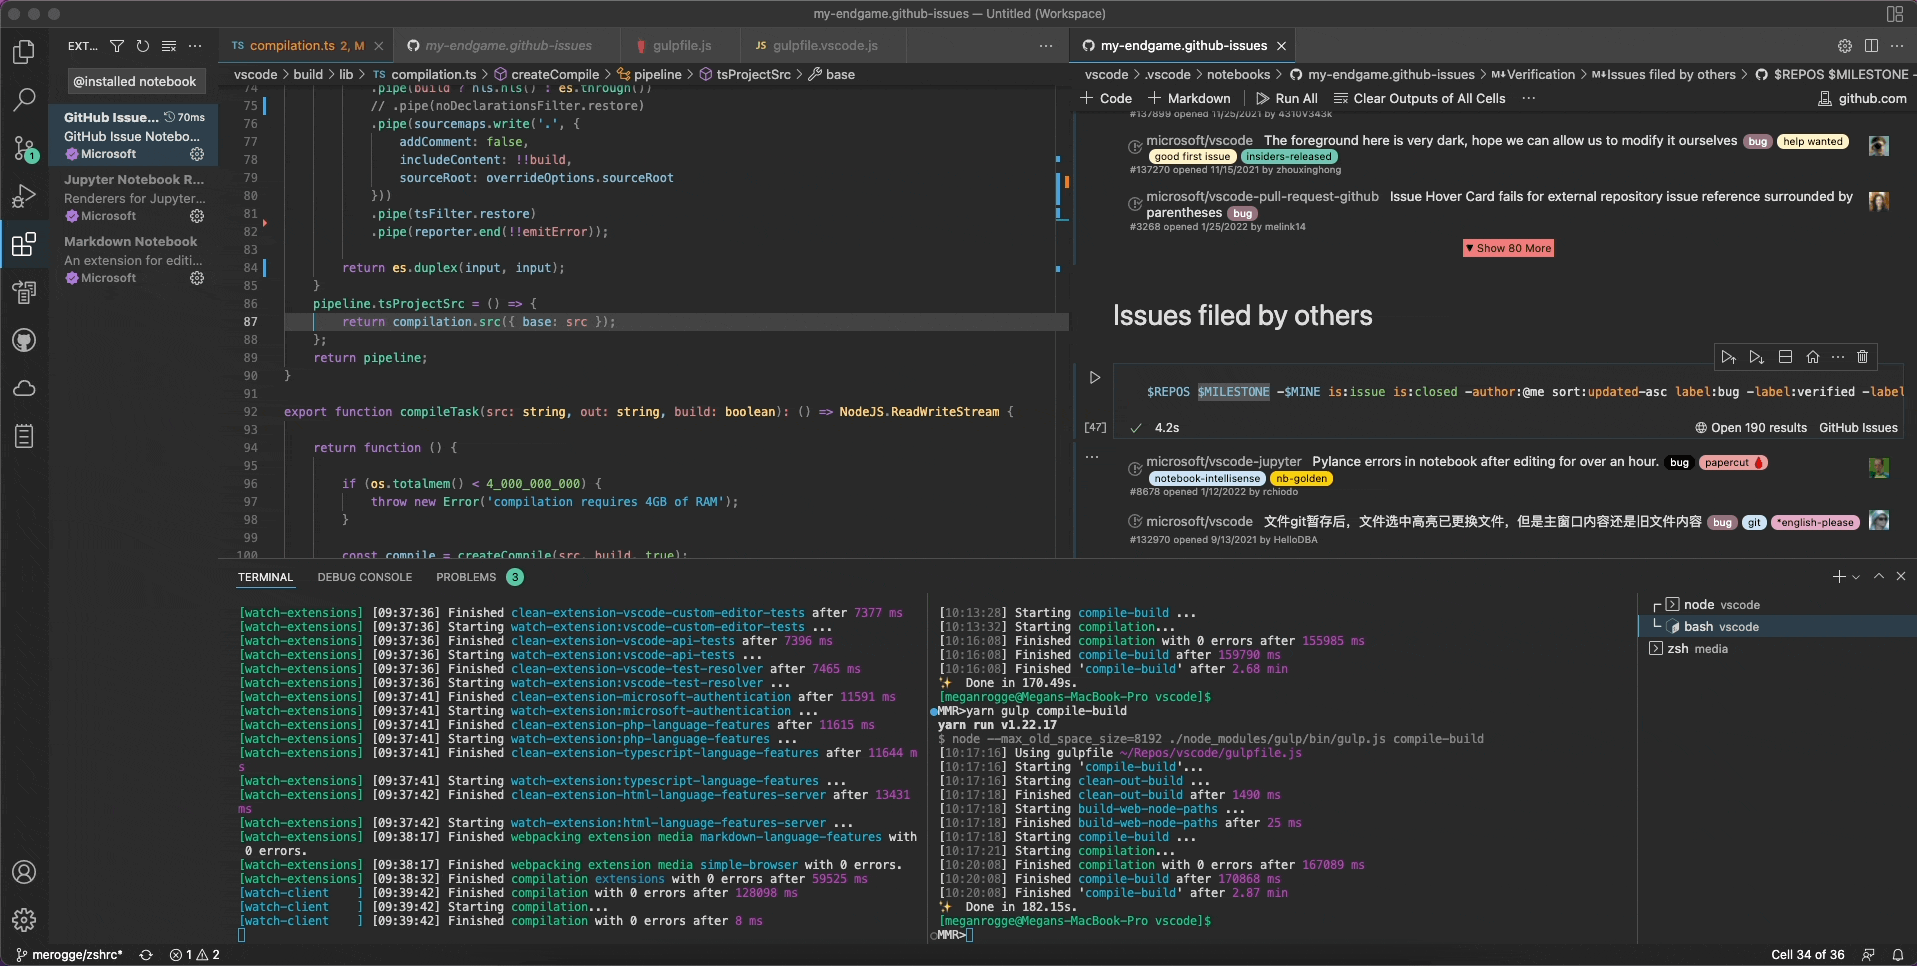Close the compilation.ts tab

(378, 46)
